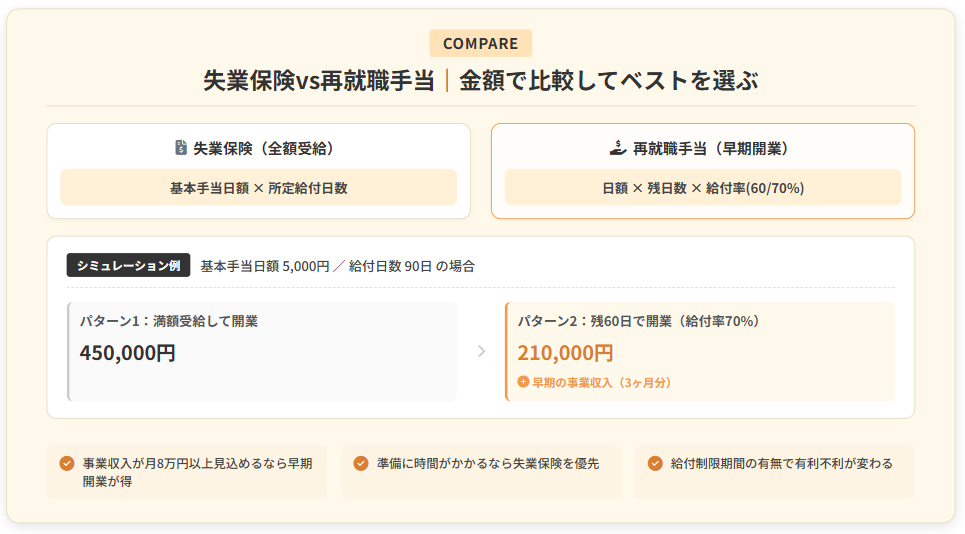Click the orange 210,000円 amount in pattern 2
965x534 pixels.
pyautogui.click(x=565, y=353)
